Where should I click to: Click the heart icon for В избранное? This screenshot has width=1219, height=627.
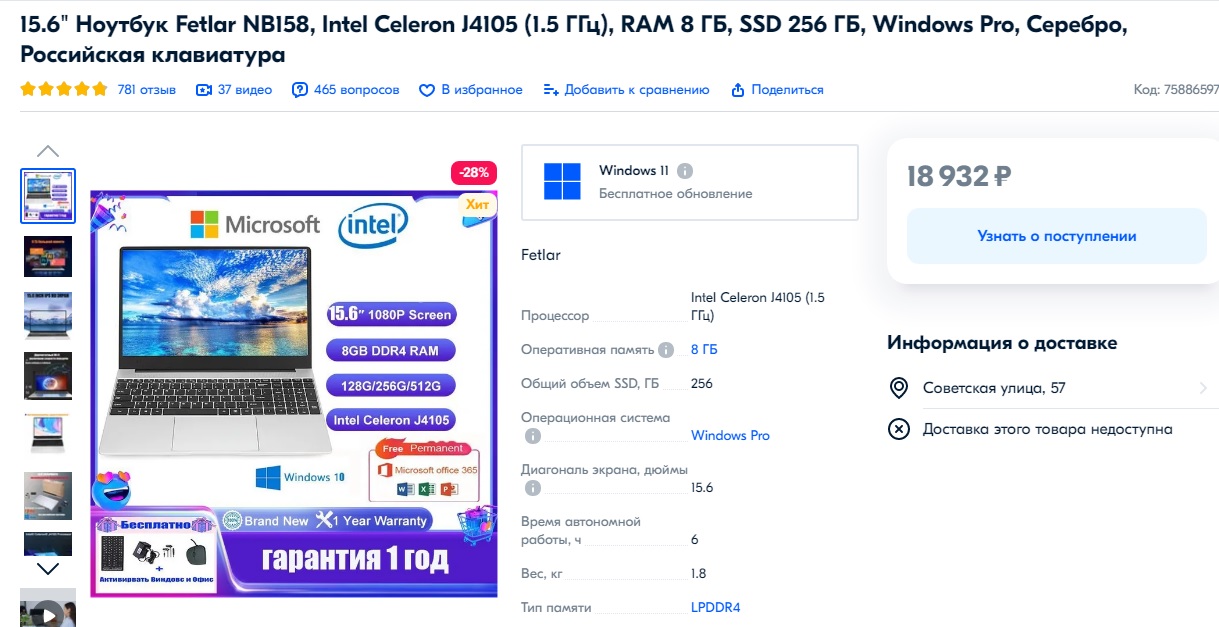pos(427,90)
